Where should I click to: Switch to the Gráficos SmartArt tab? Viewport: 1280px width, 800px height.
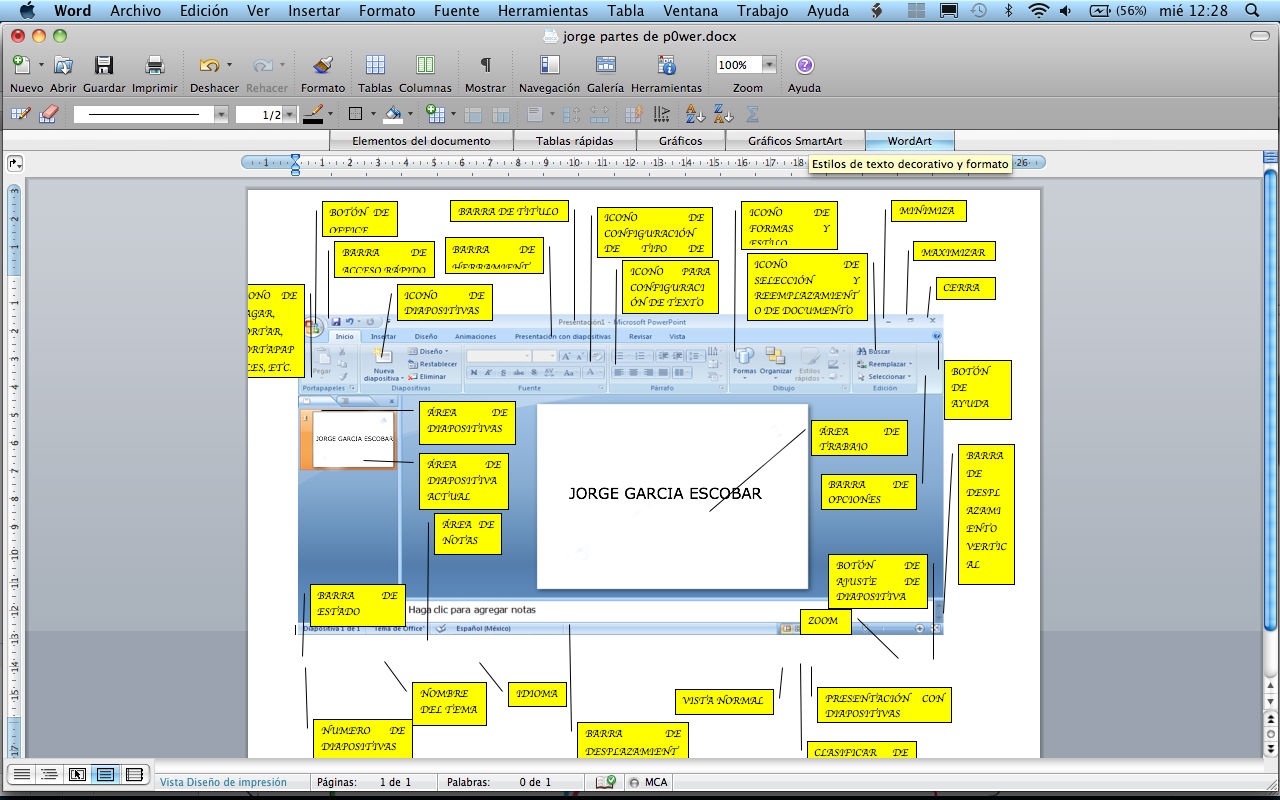[x=795, y=140]
